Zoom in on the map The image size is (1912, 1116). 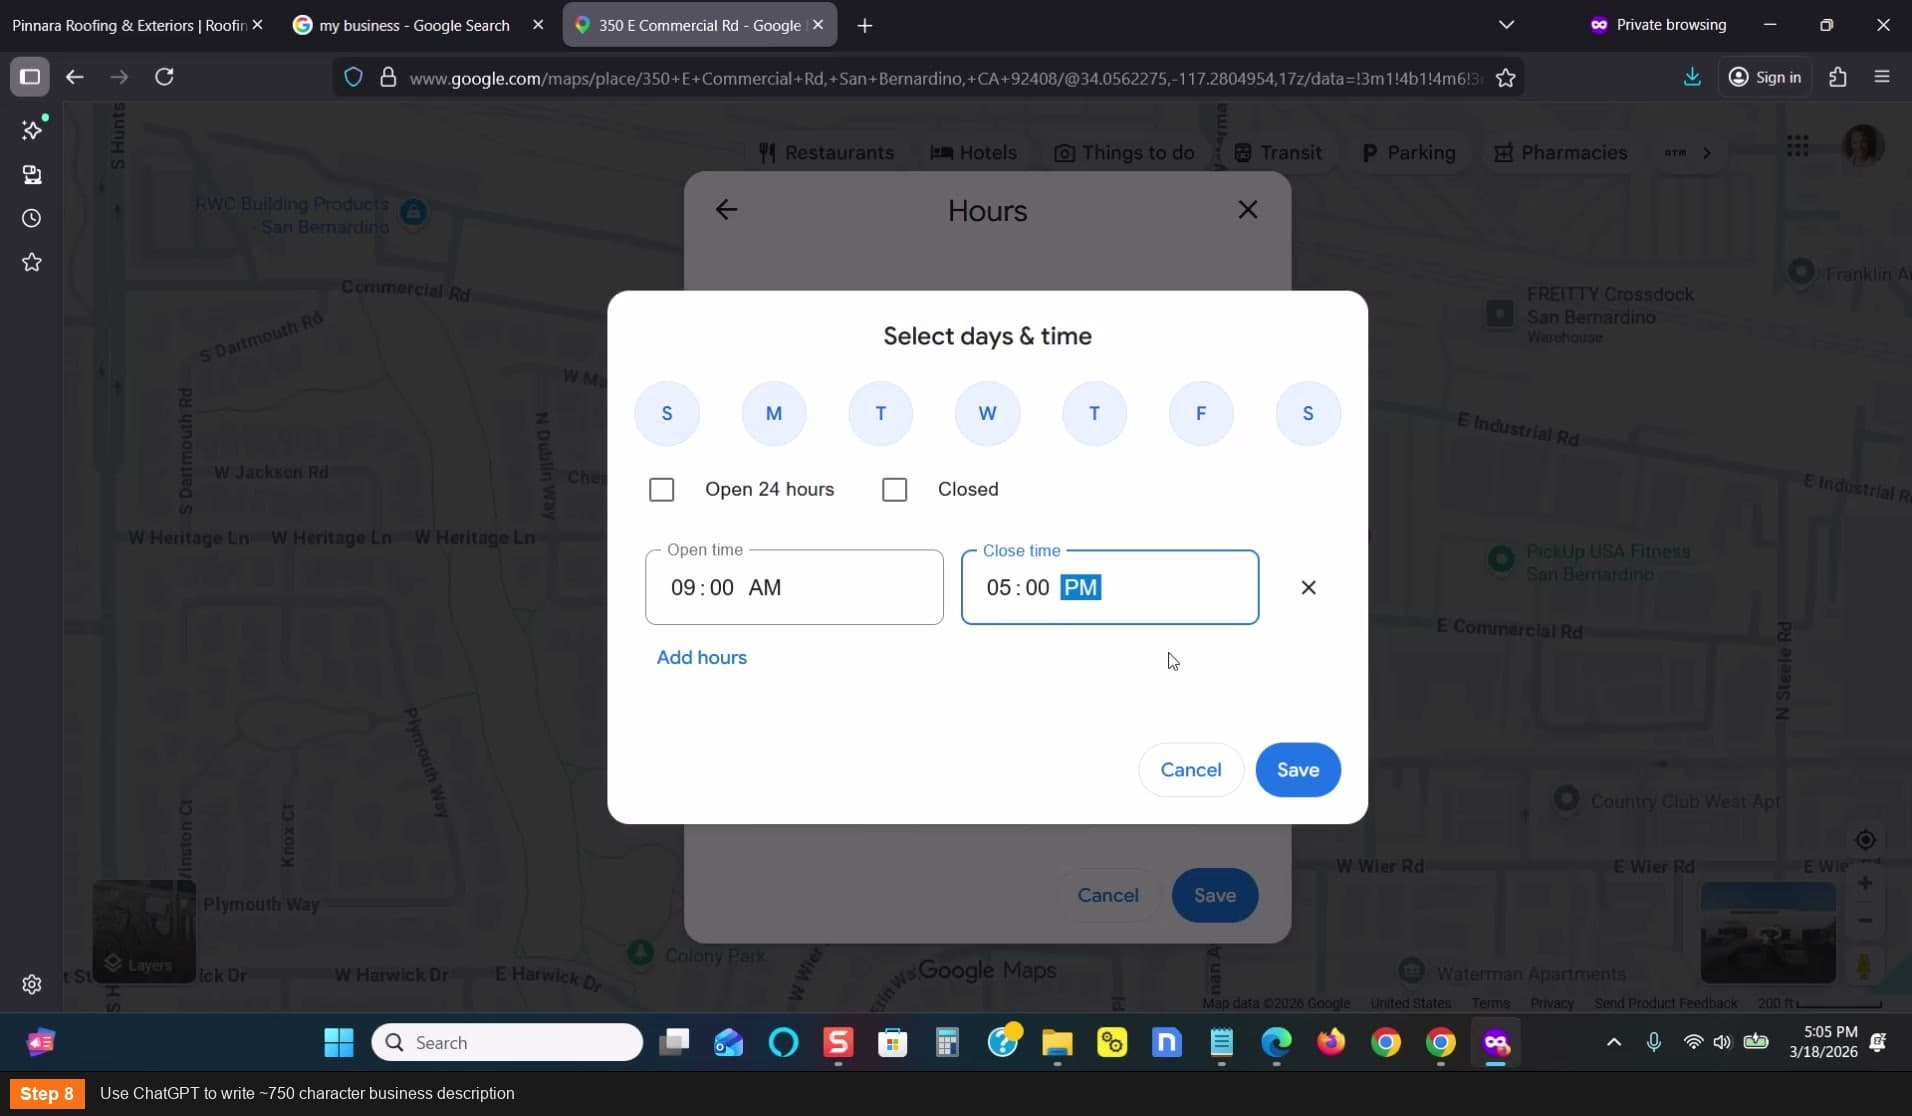pos(1865,883)
